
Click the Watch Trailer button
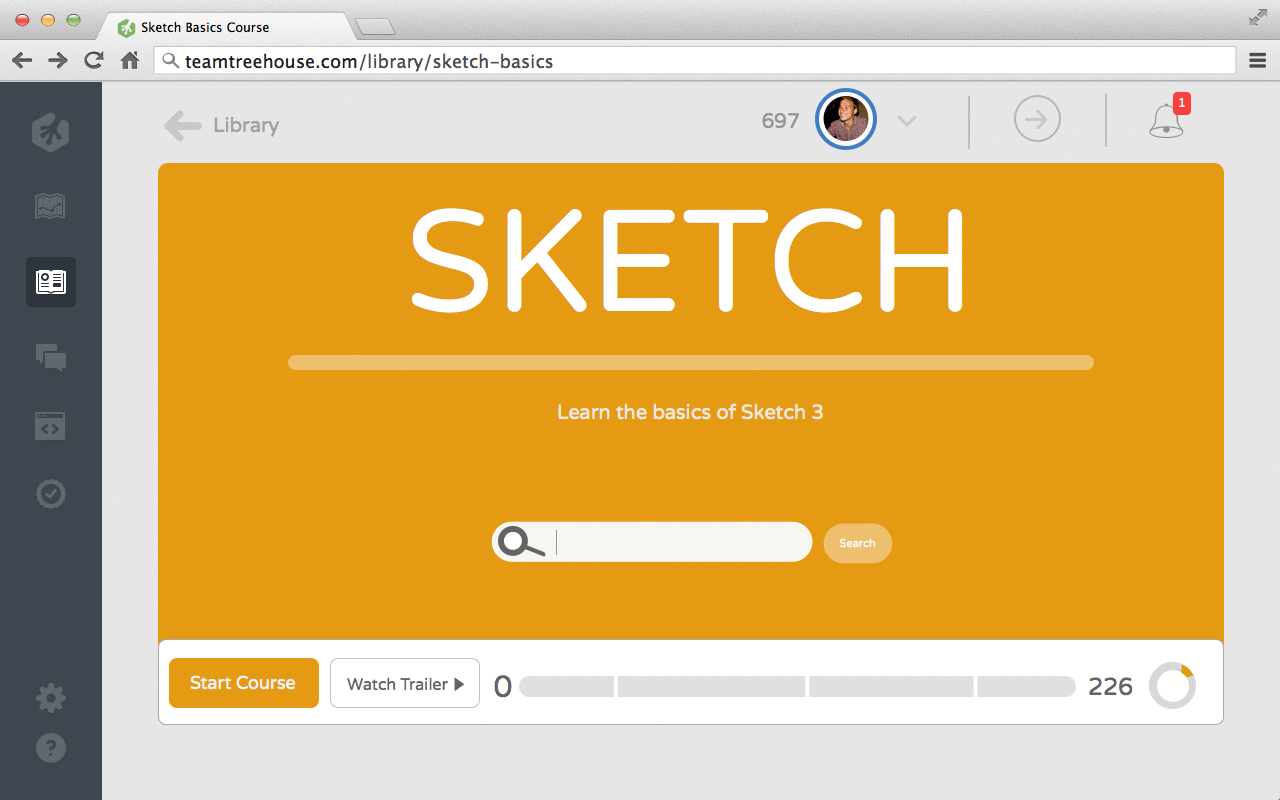coord(405,683)
